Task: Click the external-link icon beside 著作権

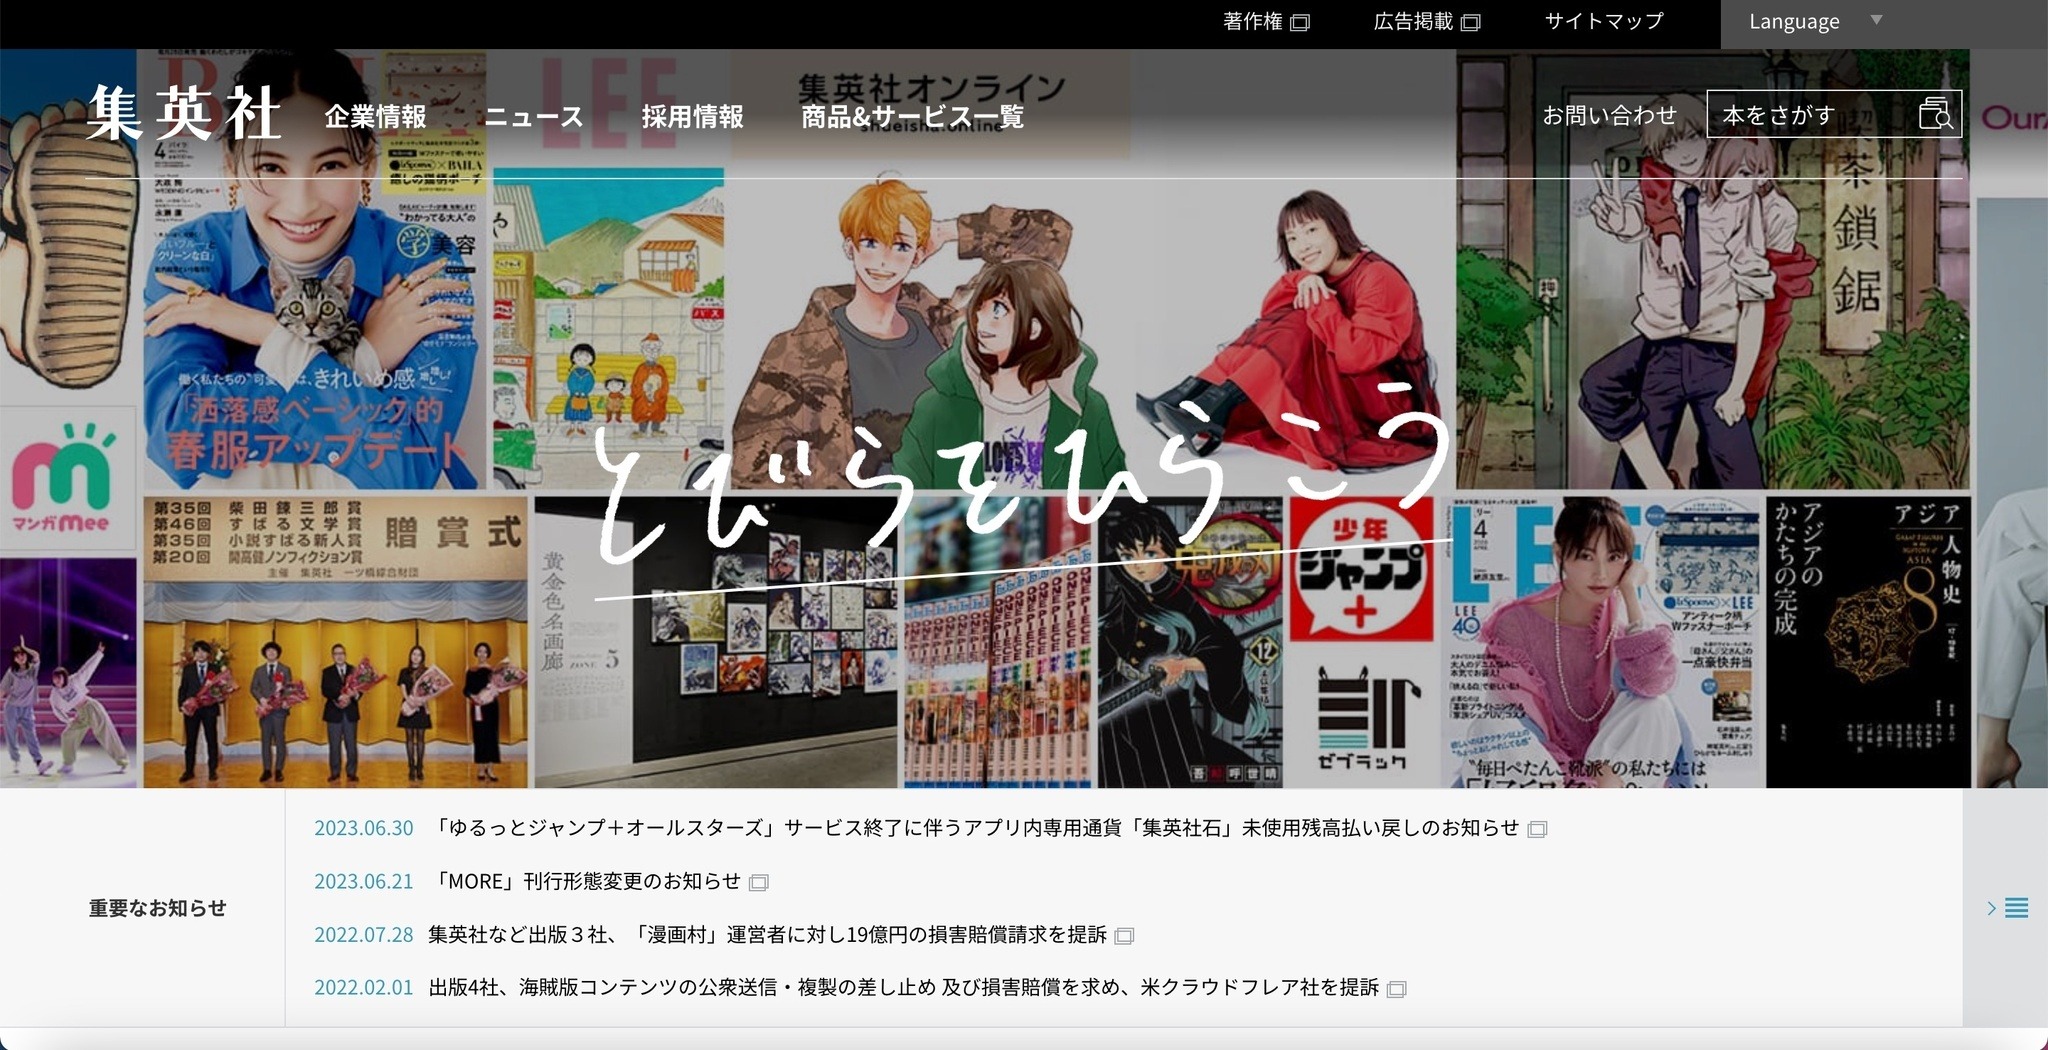Action: [x=1302, y=21]
